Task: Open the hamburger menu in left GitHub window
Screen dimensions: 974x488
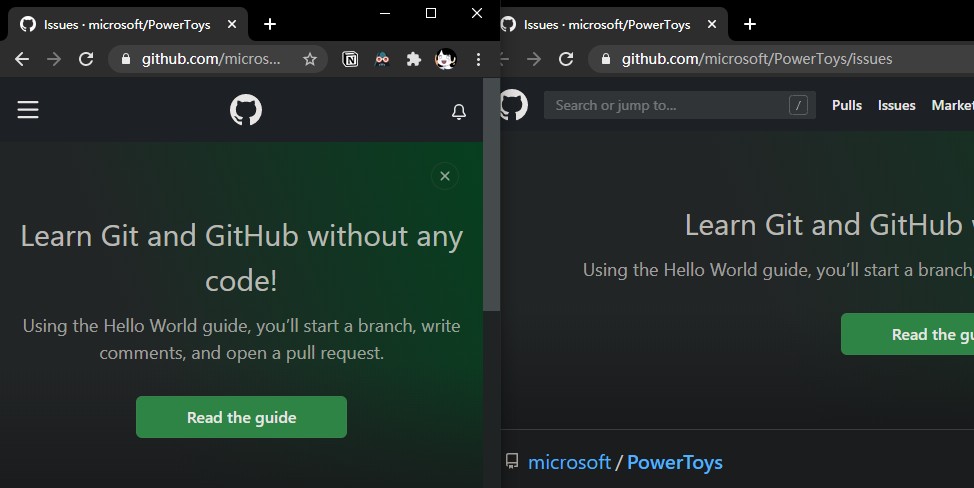Action: pyautogui.click(x=28, y=110)
